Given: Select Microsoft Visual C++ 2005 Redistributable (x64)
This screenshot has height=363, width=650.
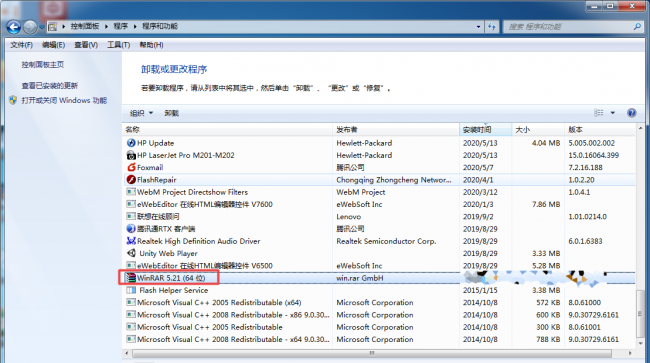Looking at the screenshot, I should (x=219, y=302).
